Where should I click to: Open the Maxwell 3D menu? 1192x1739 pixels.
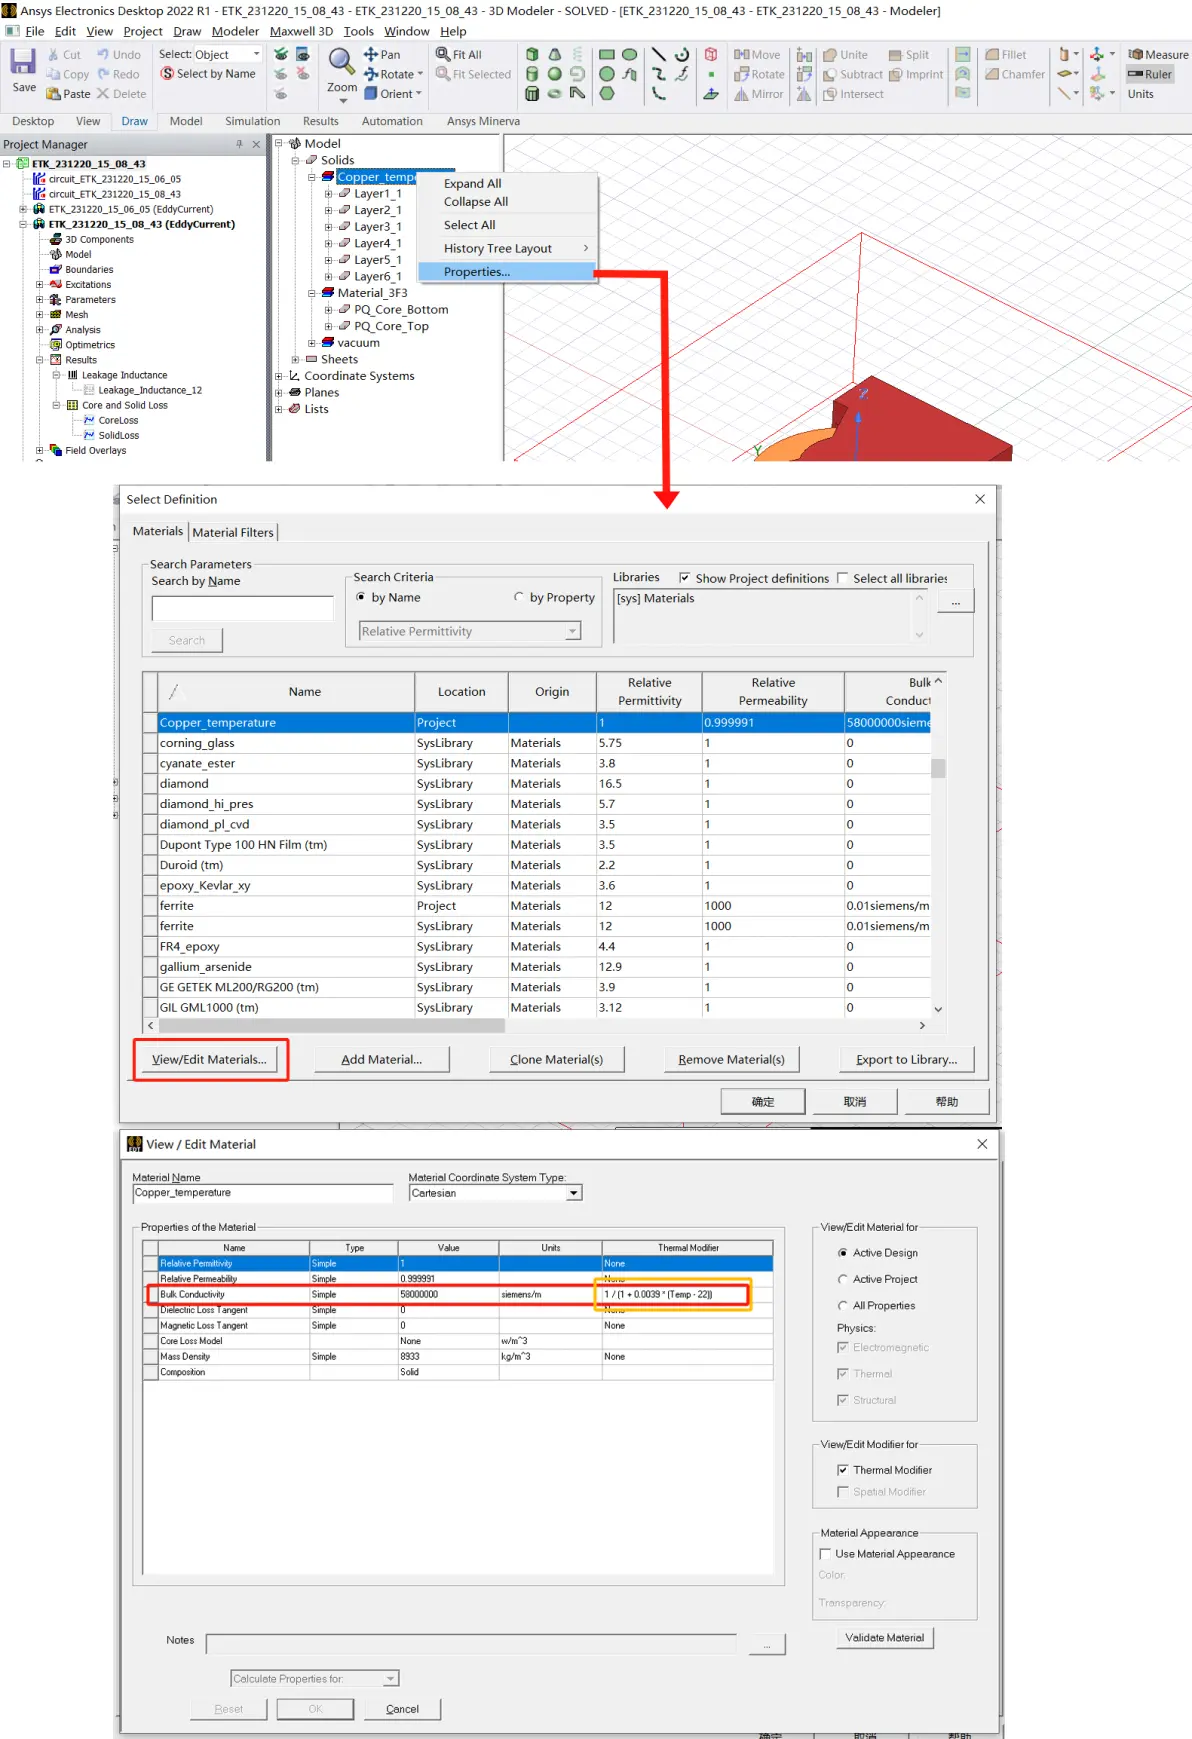click(301, 31)
